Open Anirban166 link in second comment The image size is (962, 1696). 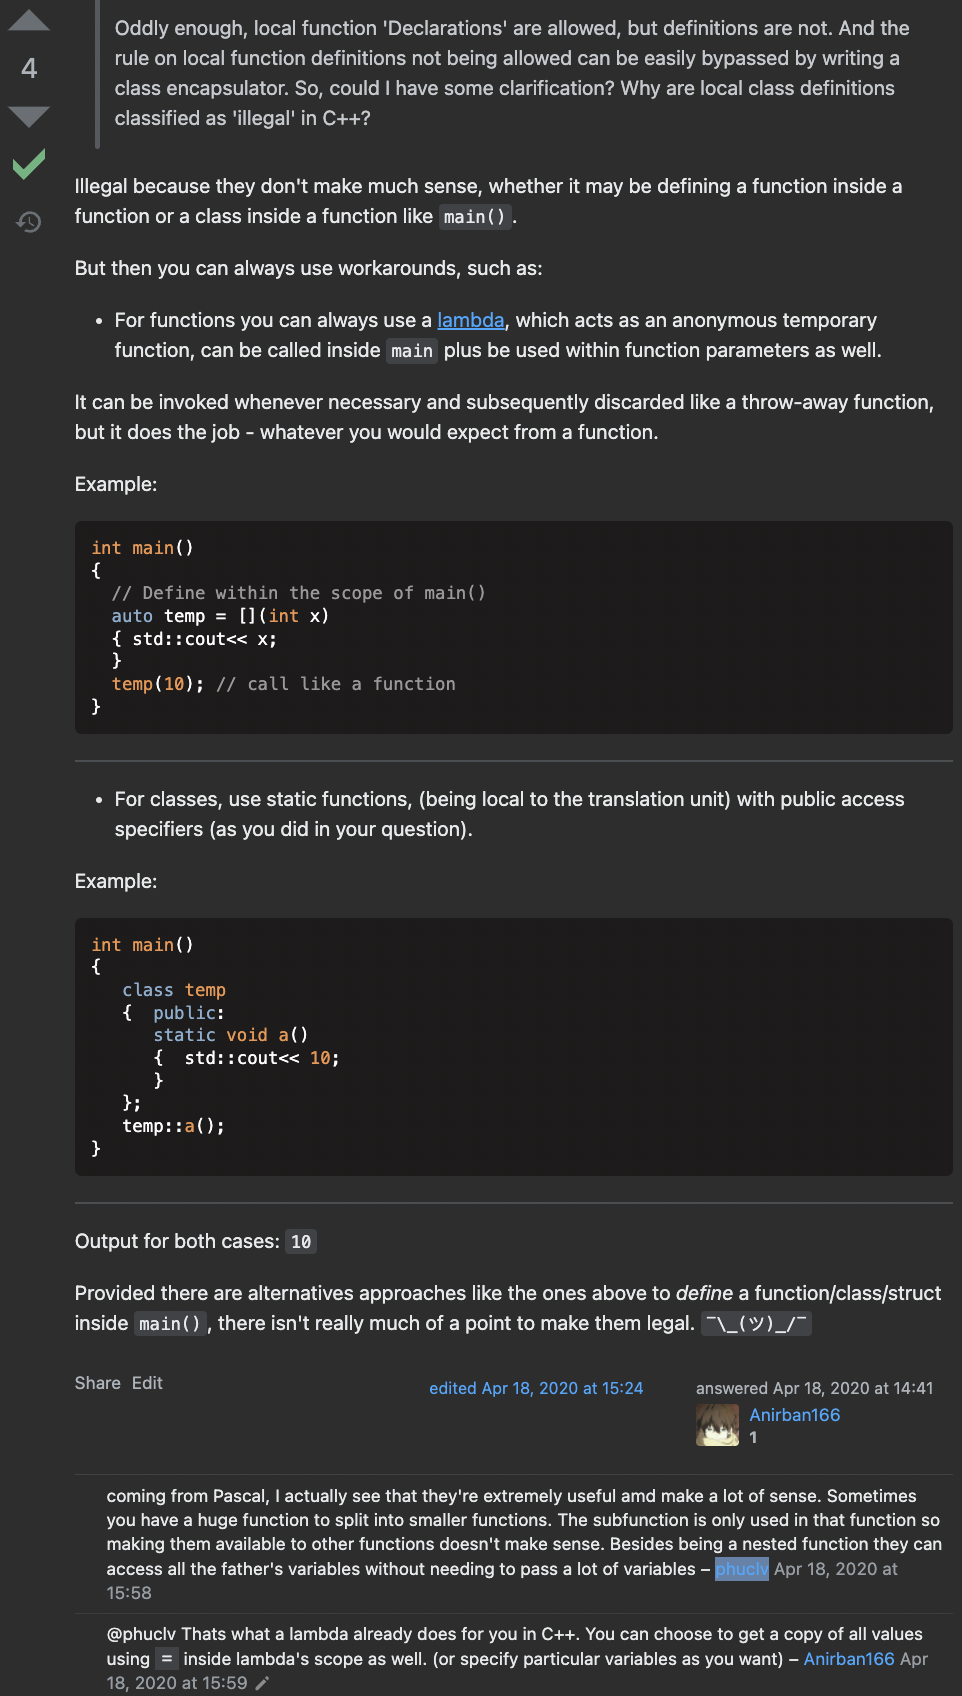(x=849, y=1659)
